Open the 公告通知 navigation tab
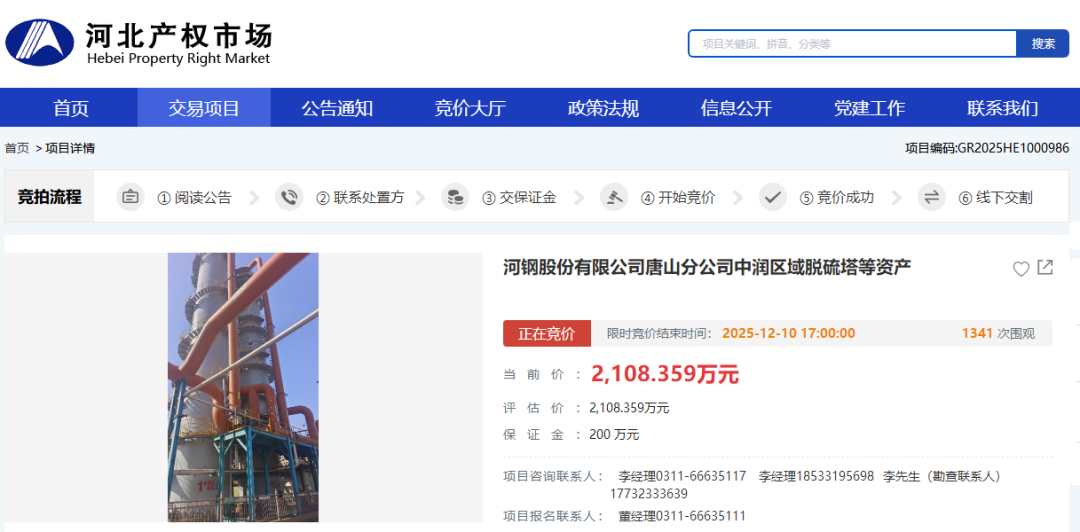 point(337,108)
